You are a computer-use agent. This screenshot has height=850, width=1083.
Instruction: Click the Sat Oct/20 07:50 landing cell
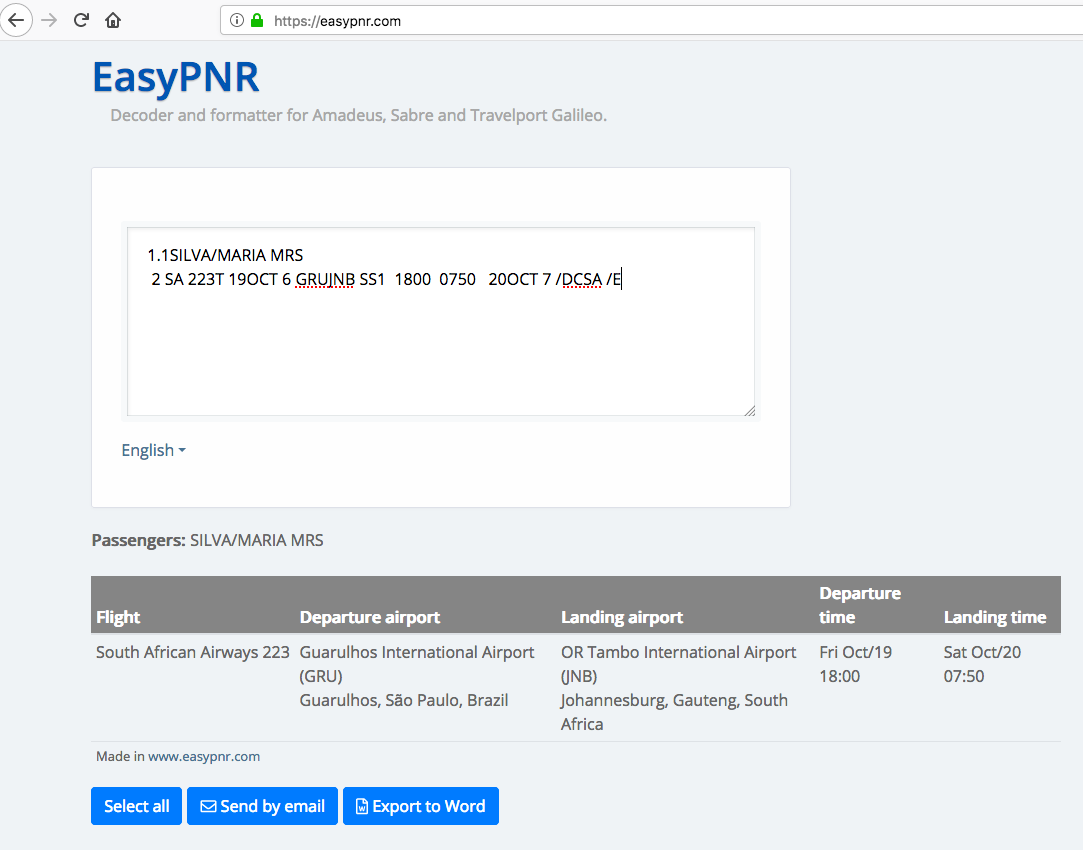click(982, 664)
